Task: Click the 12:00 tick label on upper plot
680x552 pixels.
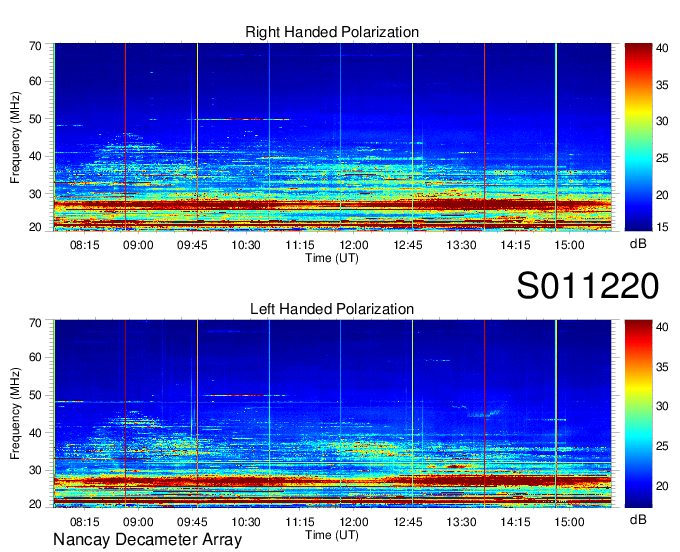Action: click(x=354, y=245)
